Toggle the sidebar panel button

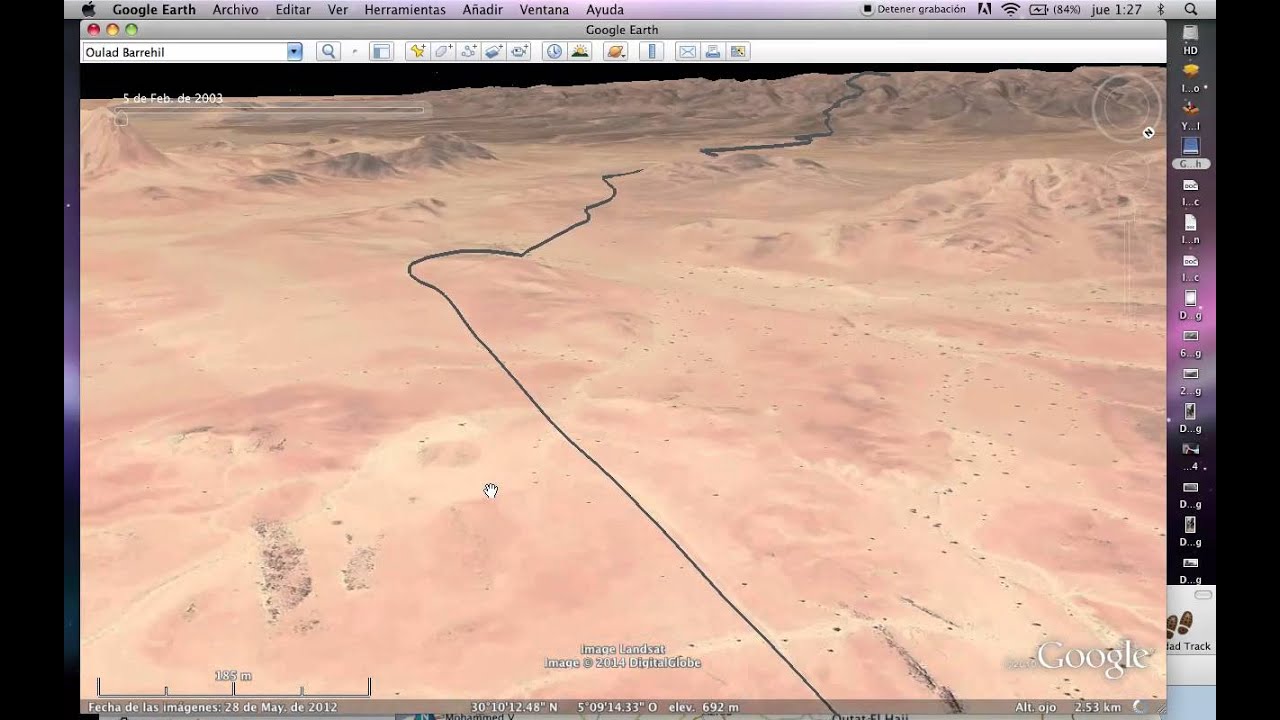click(x=381, y=52)
